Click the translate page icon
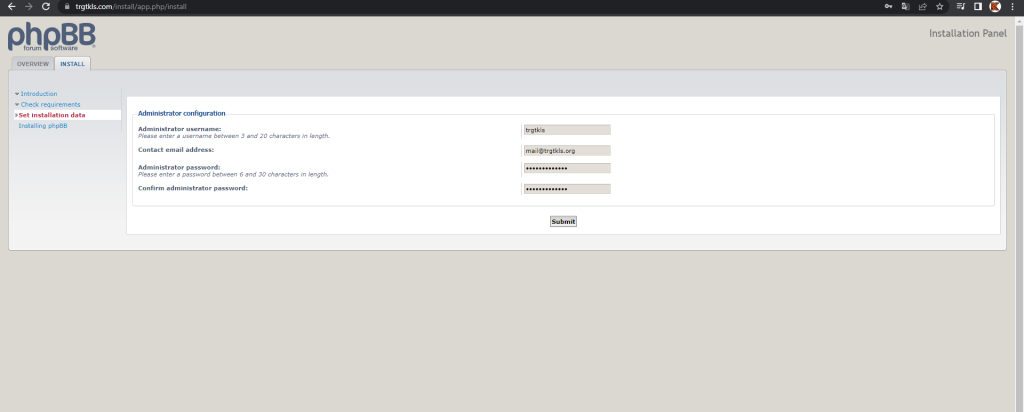The width and height of the screenshot is (1024, 412). pyautogui.click(x=906, y=6)
